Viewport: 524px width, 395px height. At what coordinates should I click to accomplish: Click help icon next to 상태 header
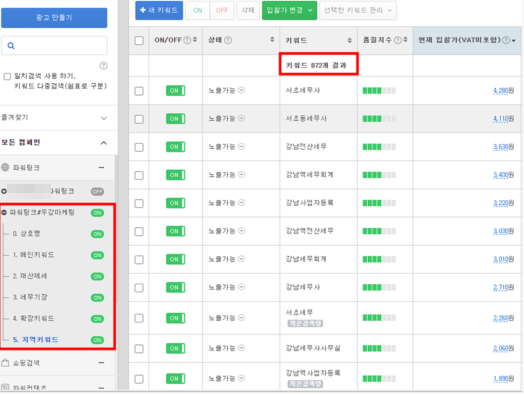tap(228, 40)
